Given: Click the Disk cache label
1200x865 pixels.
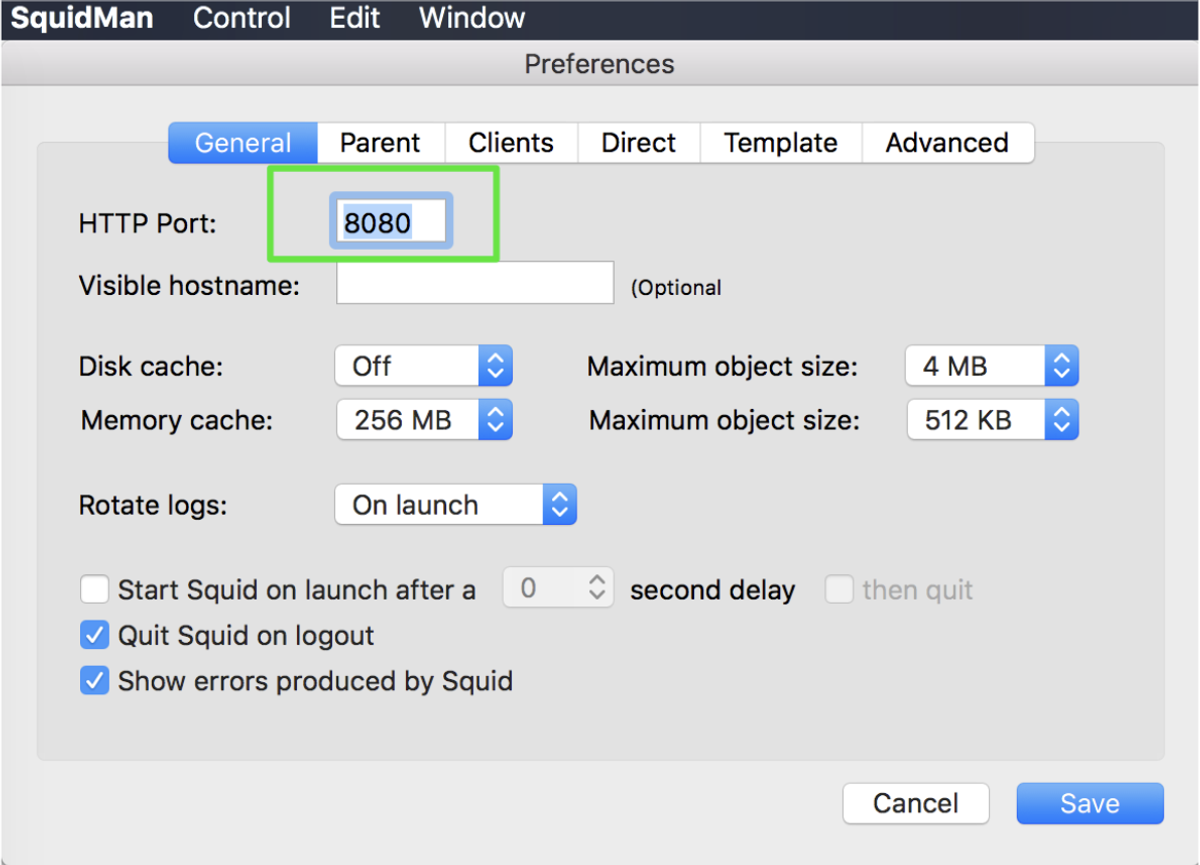Looking at the screenshot, I should pos(151,366).
